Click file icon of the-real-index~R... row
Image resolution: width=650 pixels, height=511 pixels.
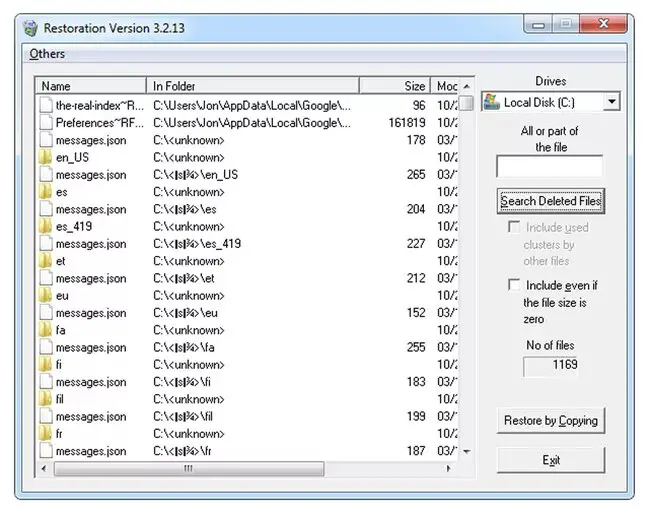click(46, 105)
